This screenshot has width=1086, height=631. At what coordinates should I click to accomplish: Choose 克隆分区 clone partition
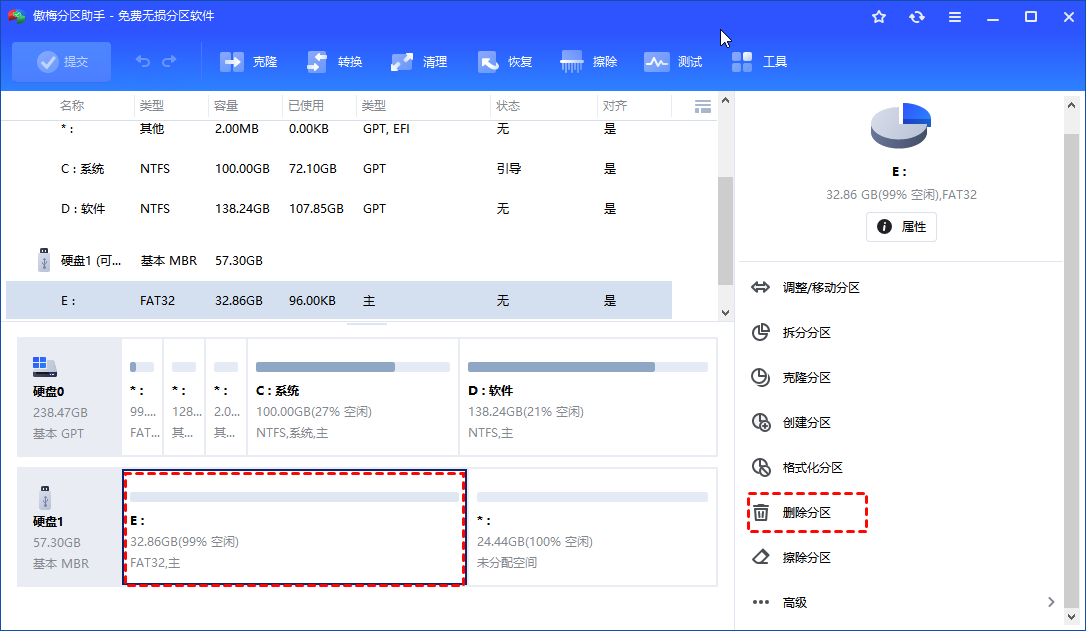pyautogui.click(x=806, y=377)
